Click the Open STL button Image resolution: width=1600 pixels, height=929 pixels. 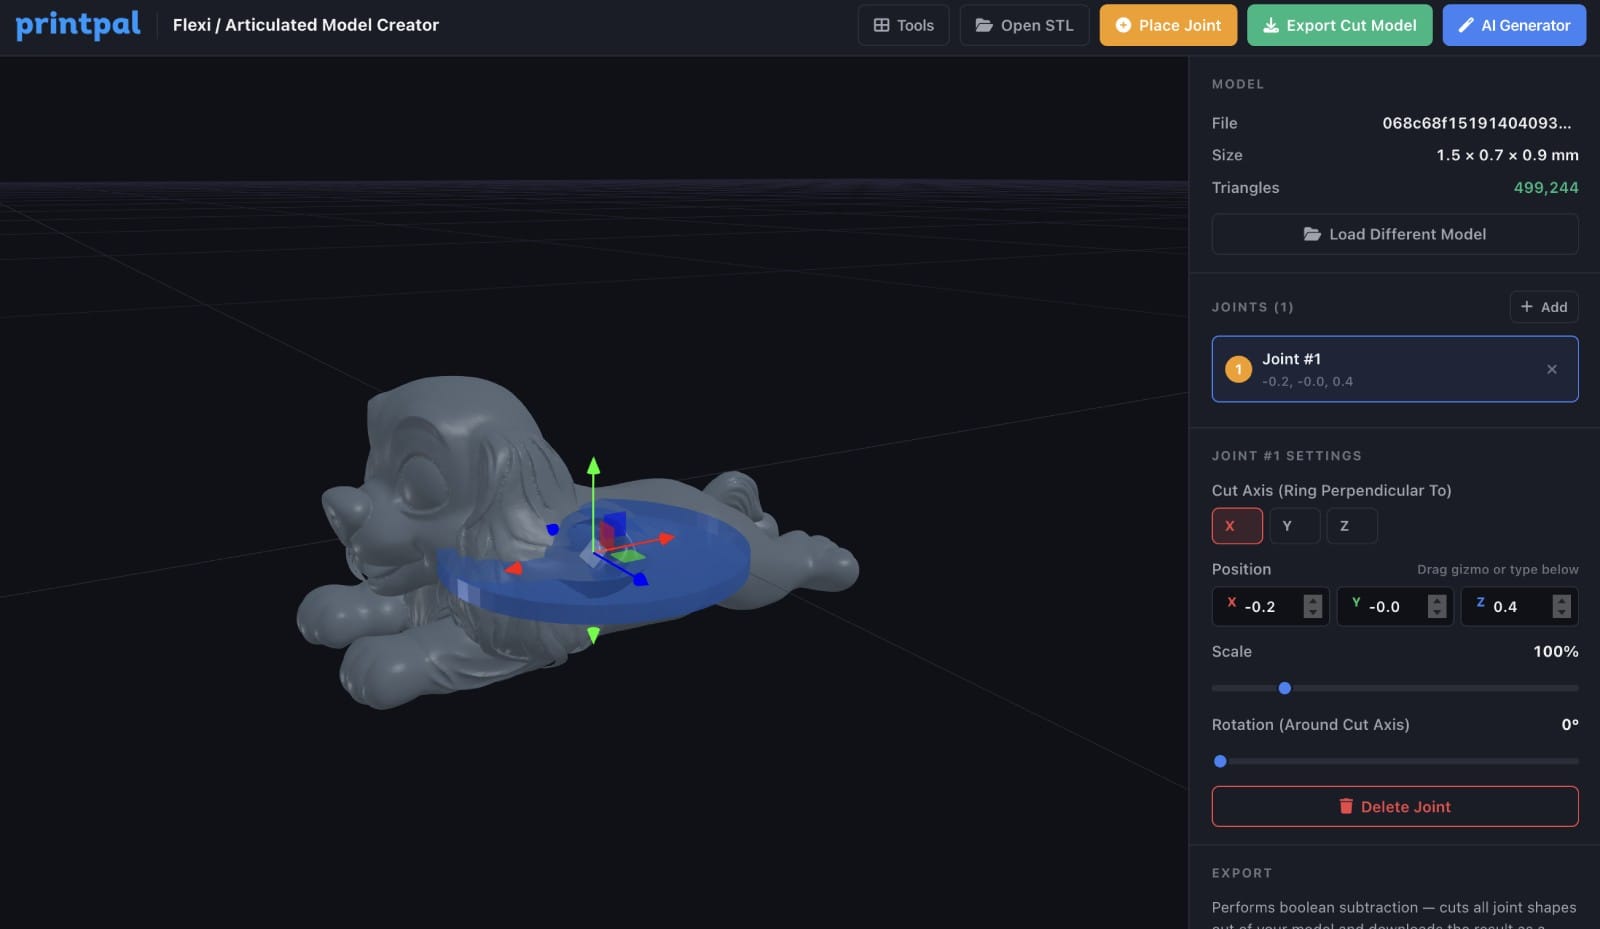tap(1024, 25)
